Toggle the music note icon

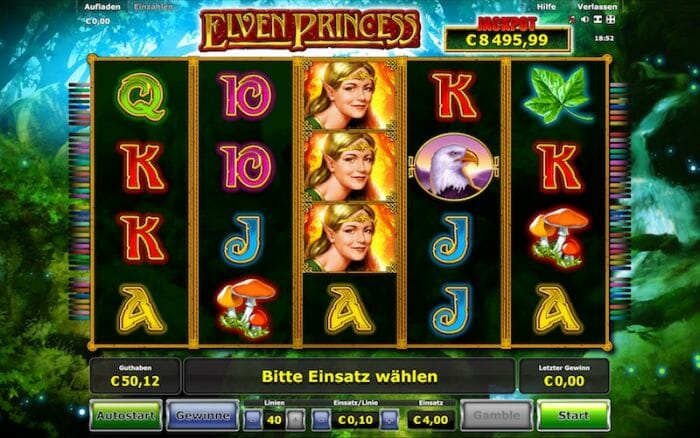click(572, 20)
